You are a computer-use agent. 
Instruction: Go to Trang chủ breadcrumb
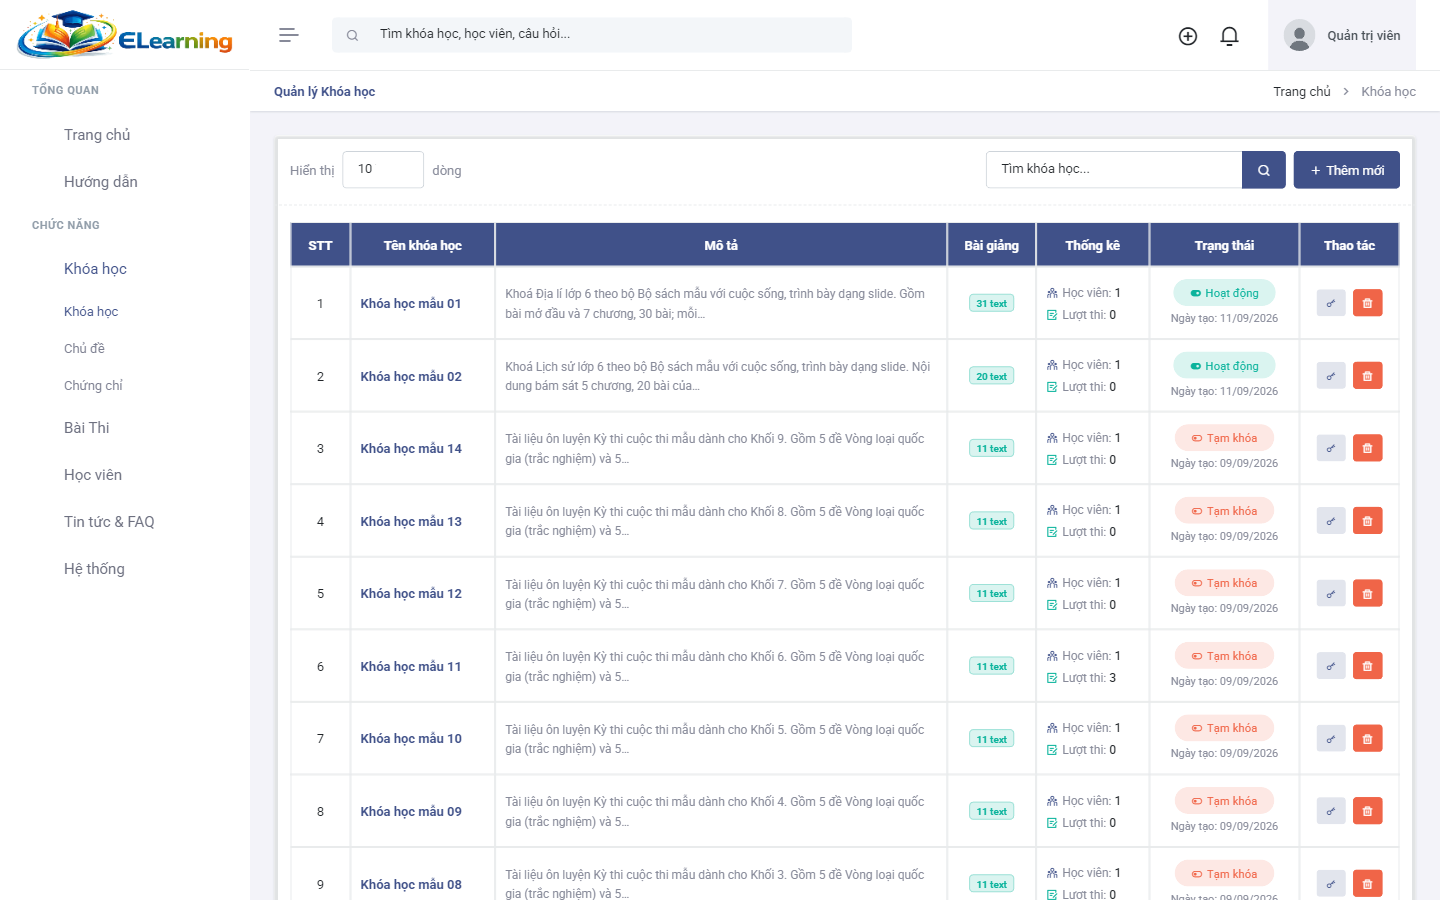(1302, 92)
